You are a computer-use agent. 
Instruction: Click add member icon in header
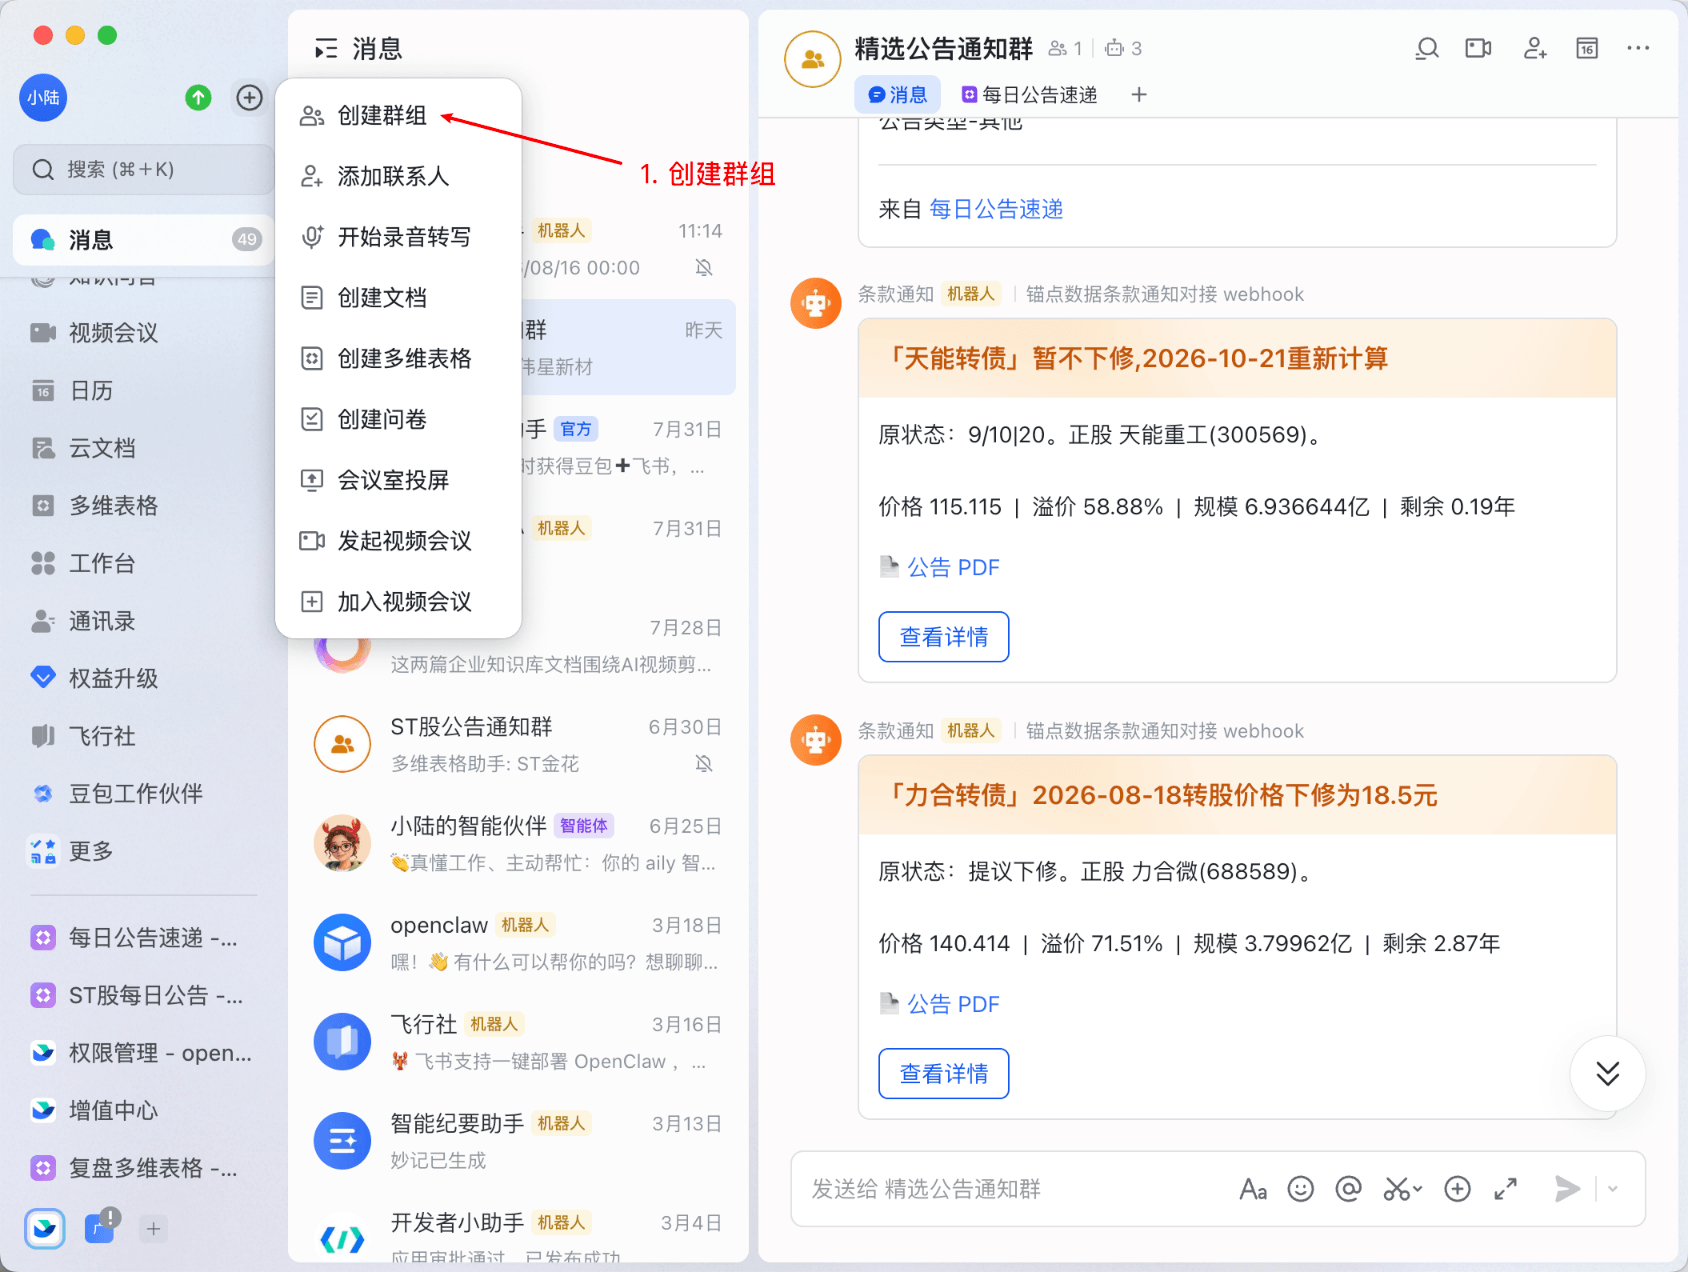1535,48
